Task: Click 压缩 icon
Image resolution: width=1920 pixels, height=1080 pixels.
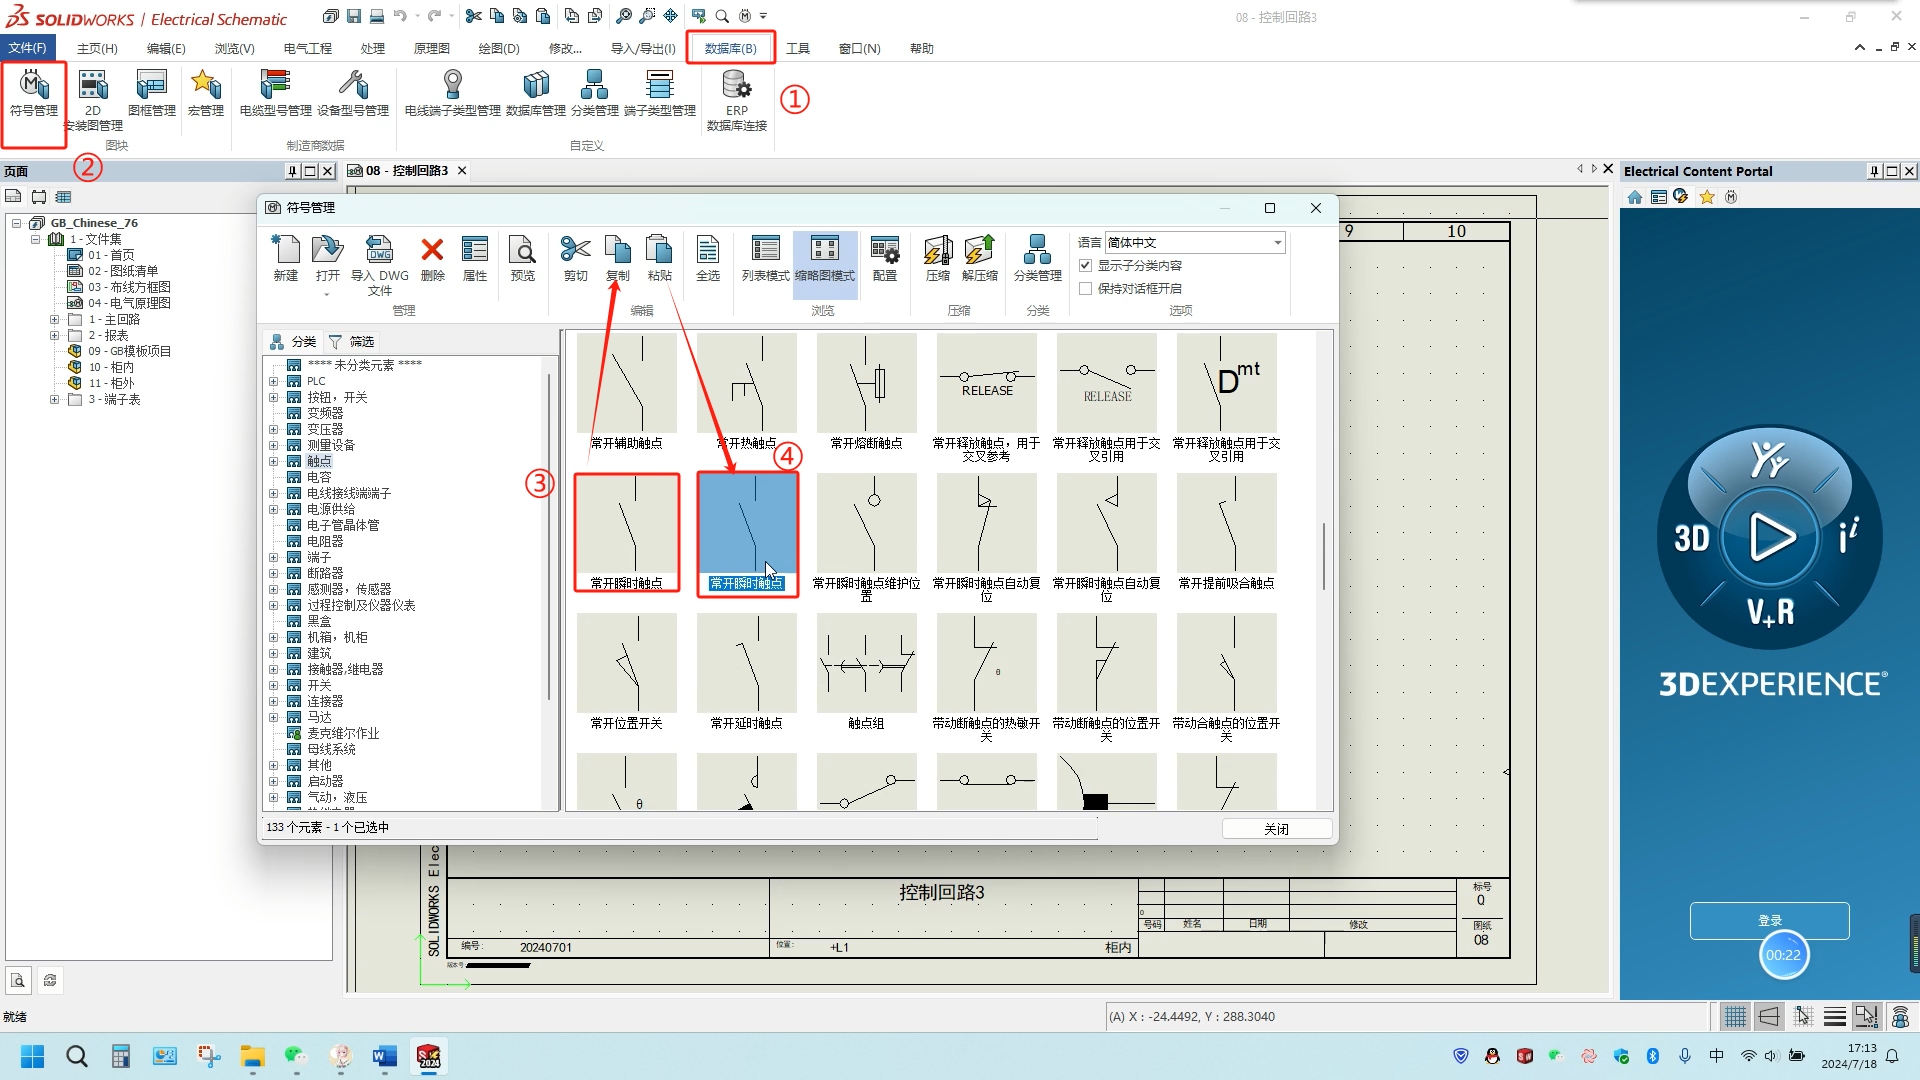Action: click(x=938, y=259)
